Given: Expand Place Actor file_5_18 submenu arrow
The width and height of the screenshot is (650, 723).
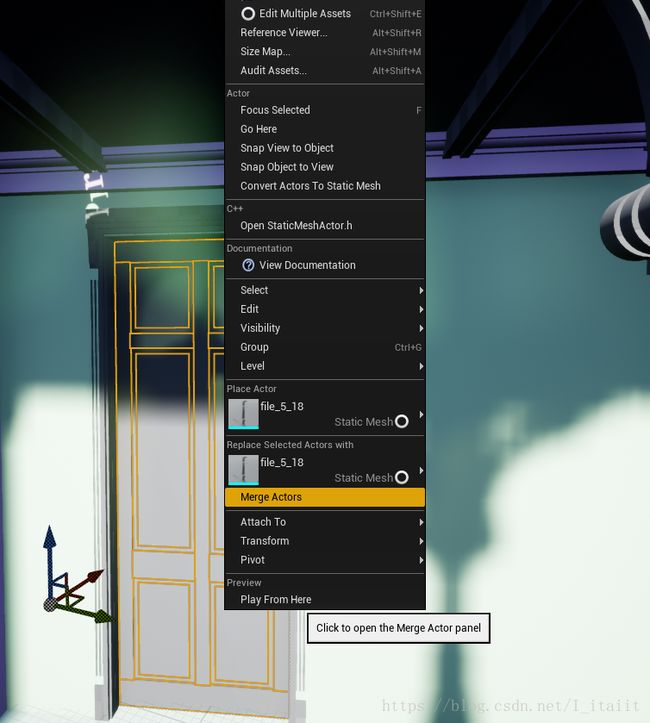Looking at the screenshot, I should (421, 415).
